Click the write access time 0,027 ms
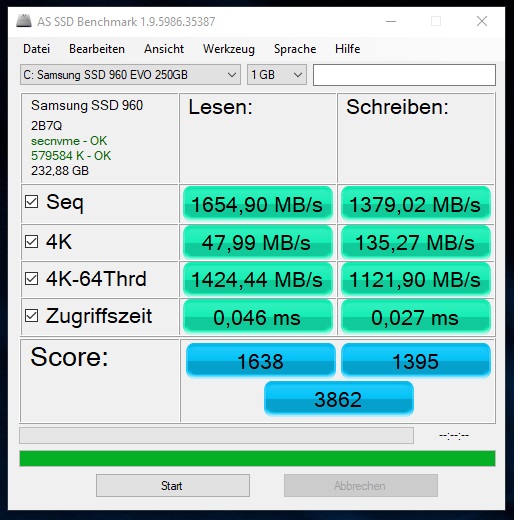514x520 pixels. (416, 317)
